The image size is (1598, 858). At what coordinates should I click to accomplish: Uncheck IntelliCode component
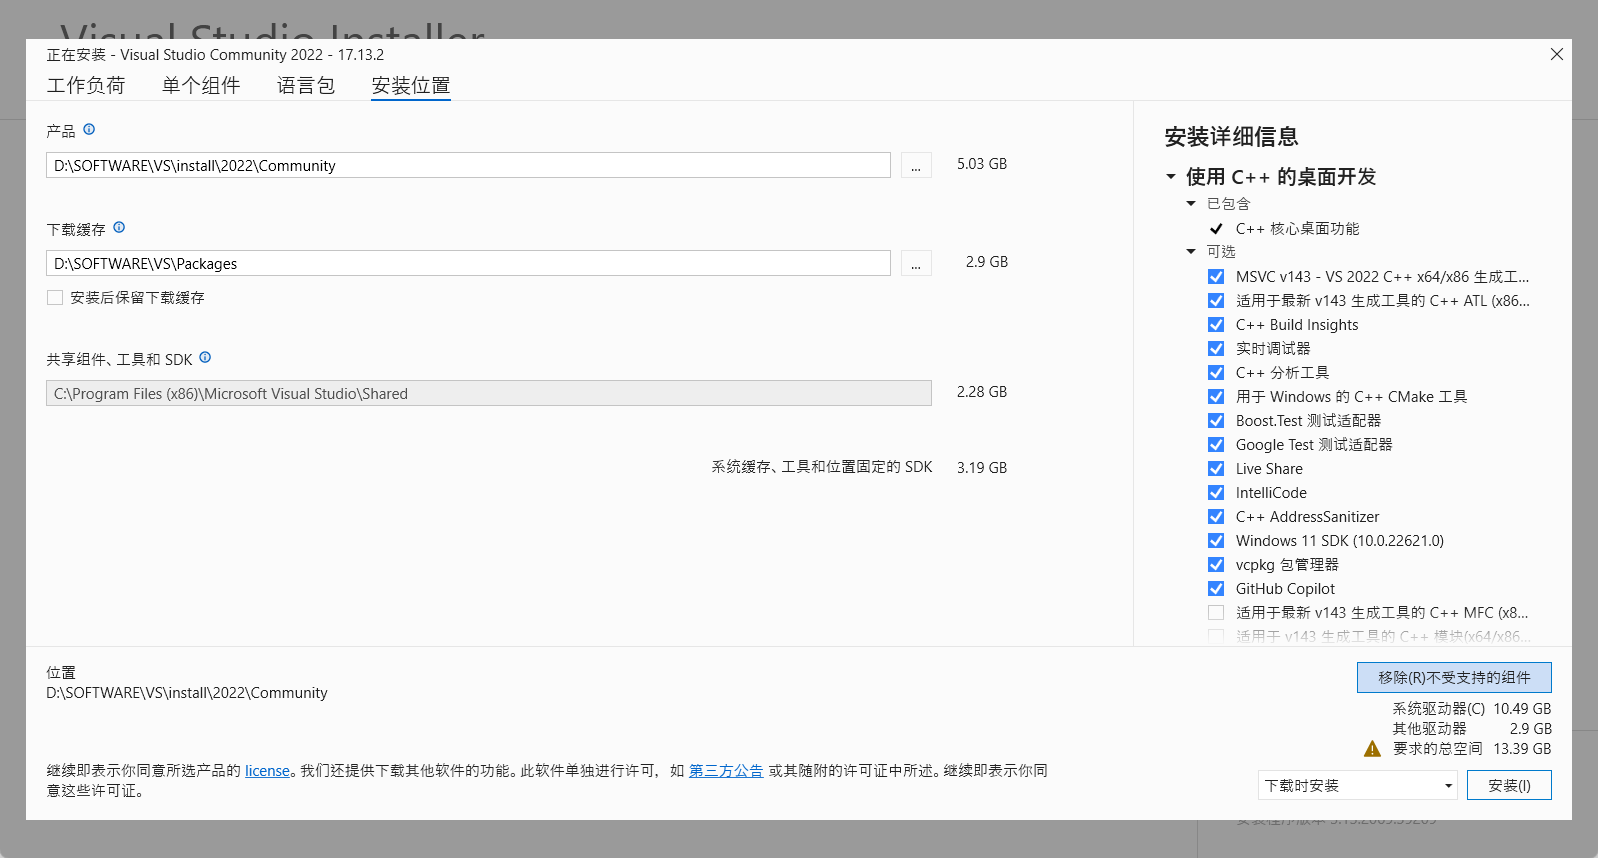click(x=1216, y=493)
